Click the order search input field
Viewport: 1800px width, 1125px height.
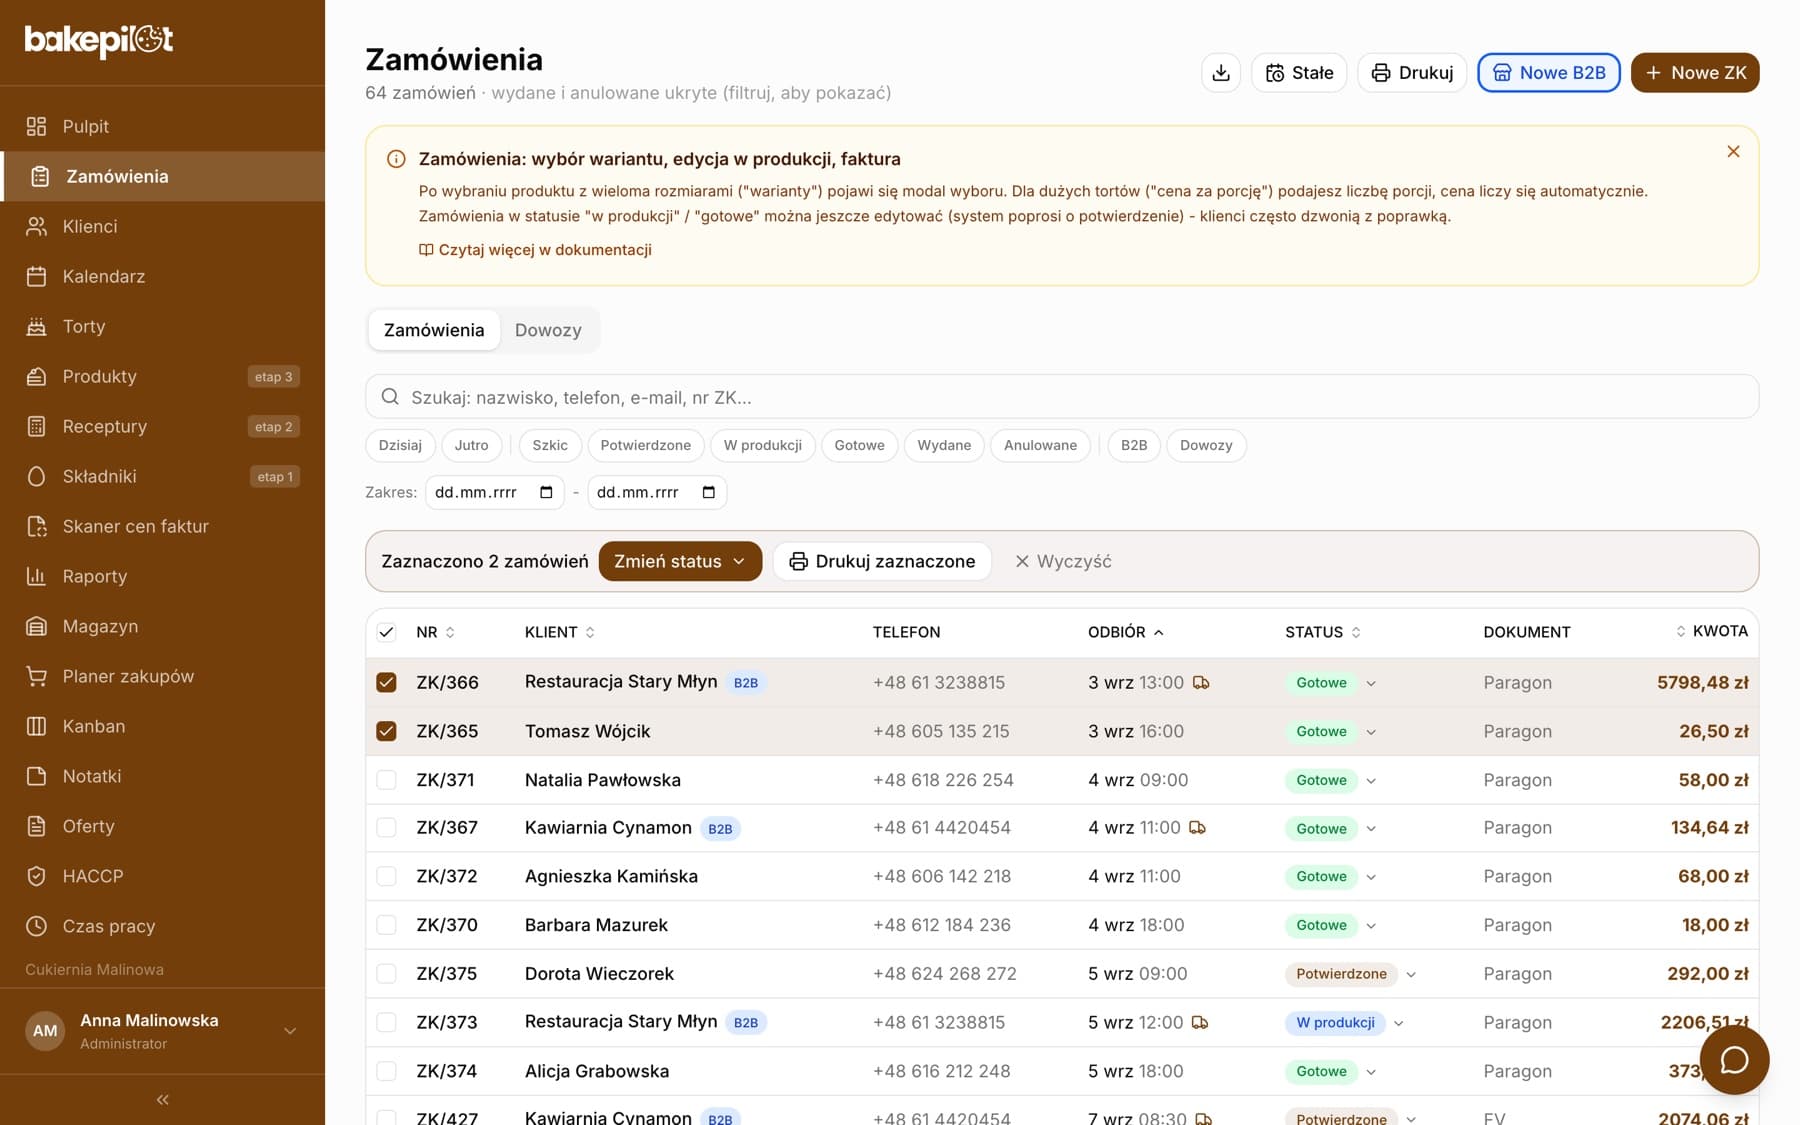1062,397
